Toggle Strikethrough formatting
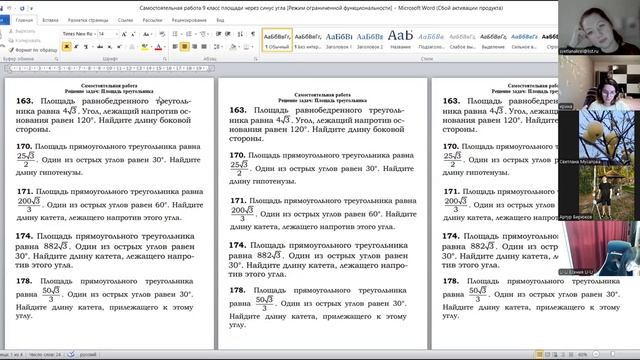640x360 pixels. (x=100, y=47)
